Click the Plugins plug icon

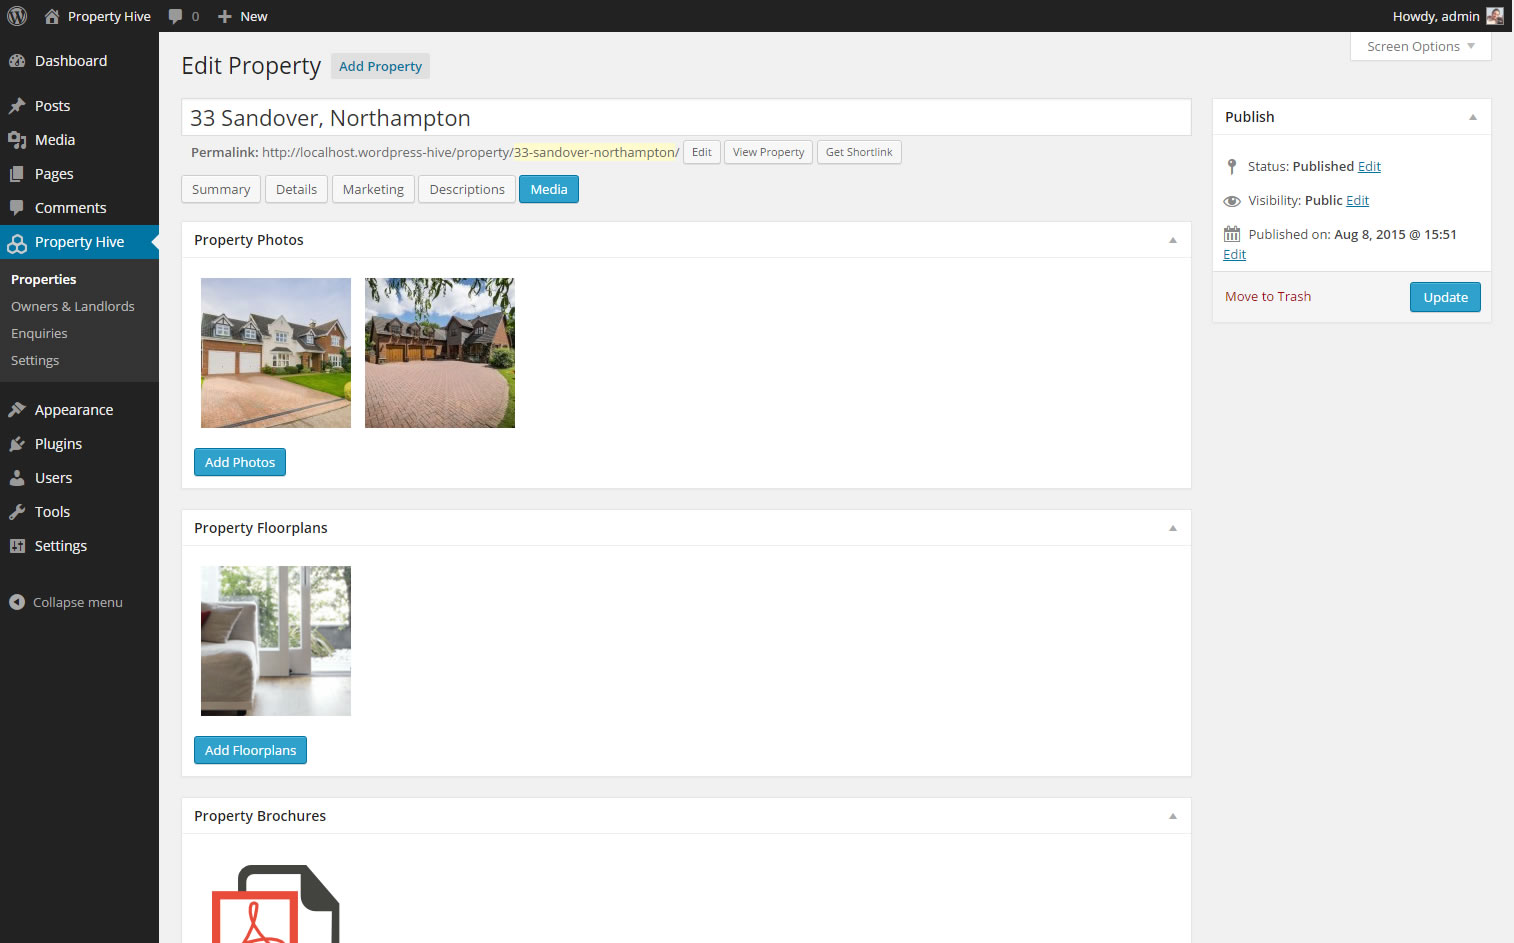point(17,444)
